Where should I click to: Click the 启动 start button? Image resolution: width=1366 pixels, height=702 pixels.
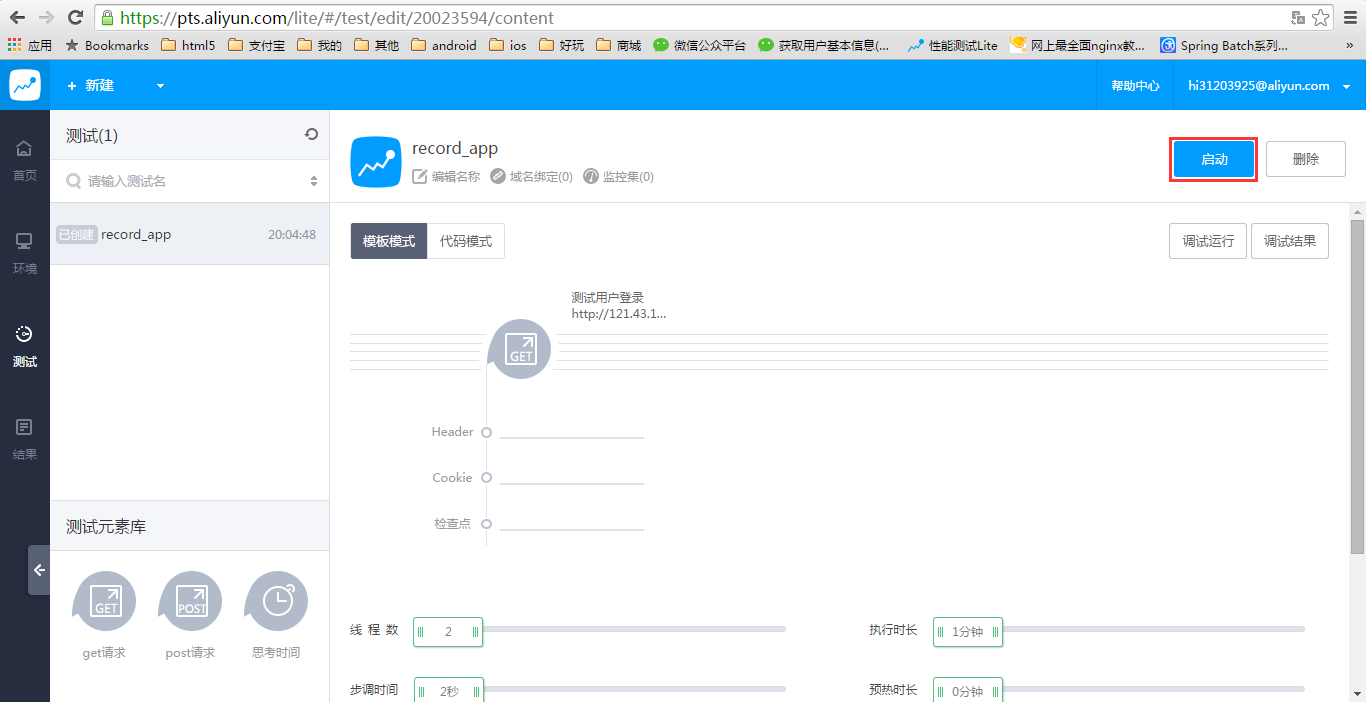tap(1214, 159)
